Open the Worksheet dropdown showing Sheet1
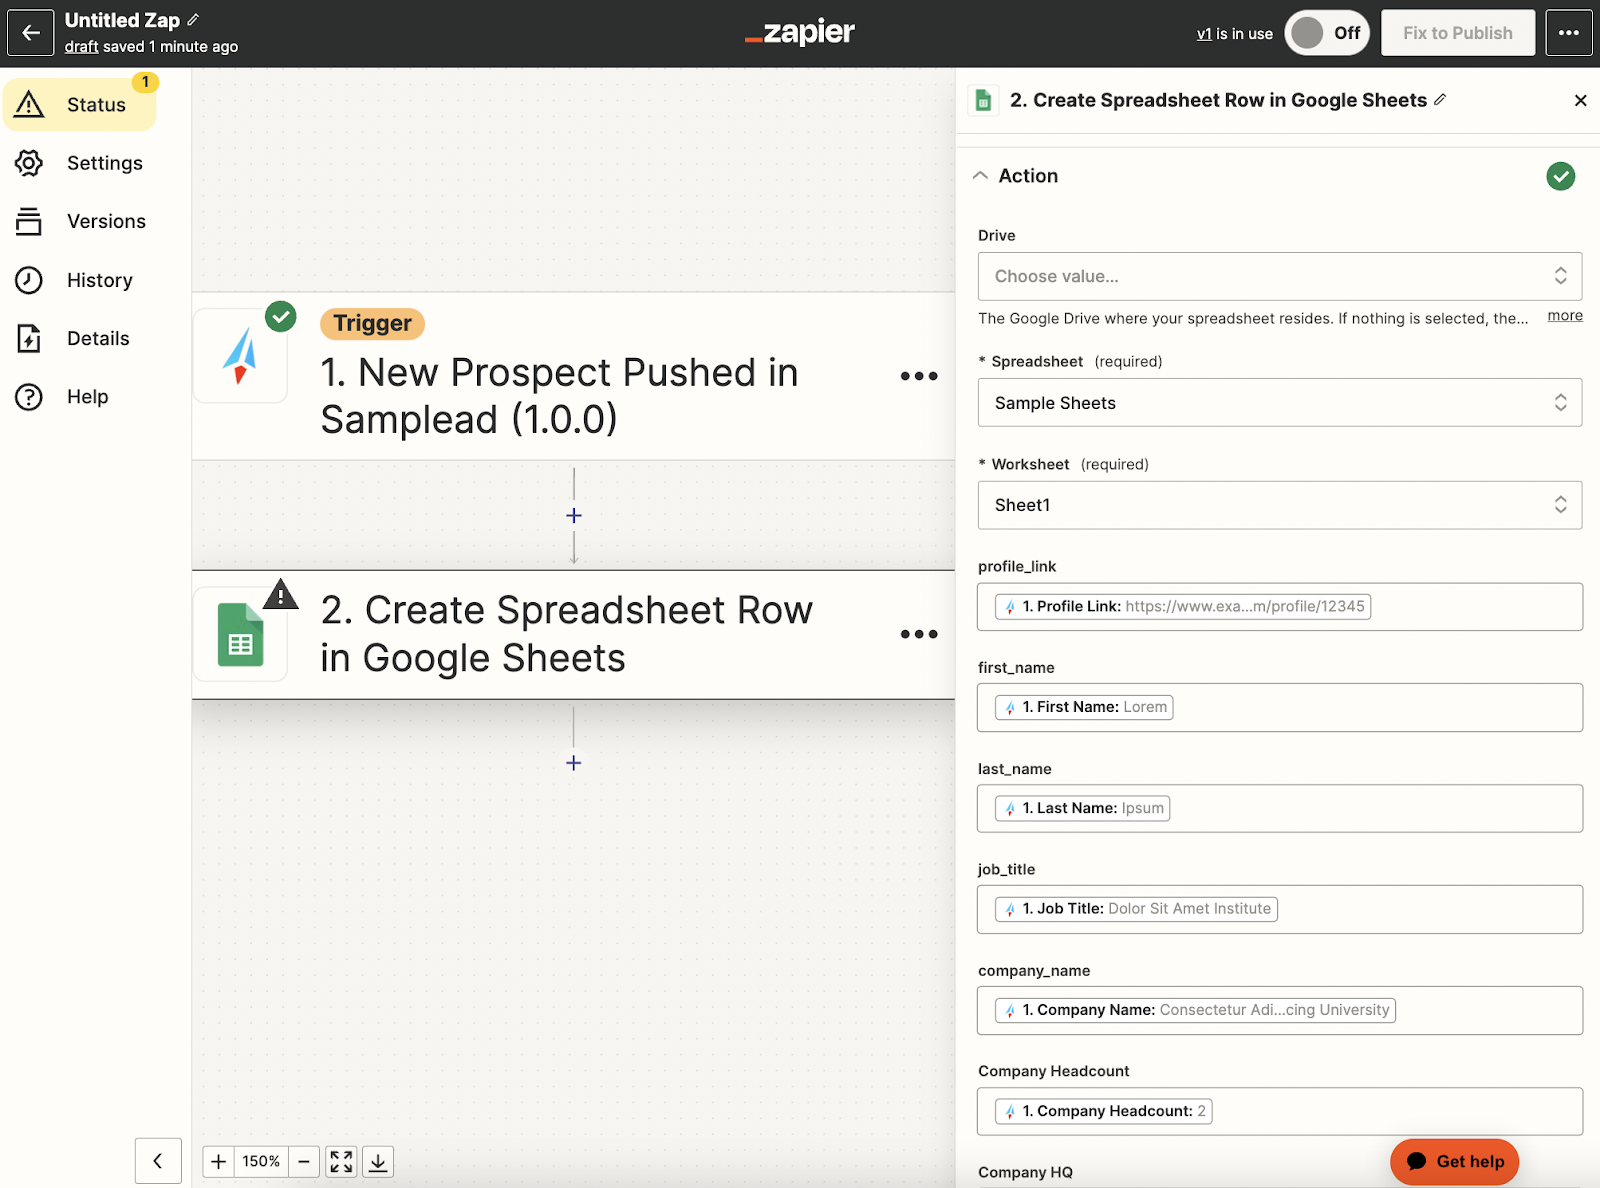1600x1188 pixels. [1279, 505]
